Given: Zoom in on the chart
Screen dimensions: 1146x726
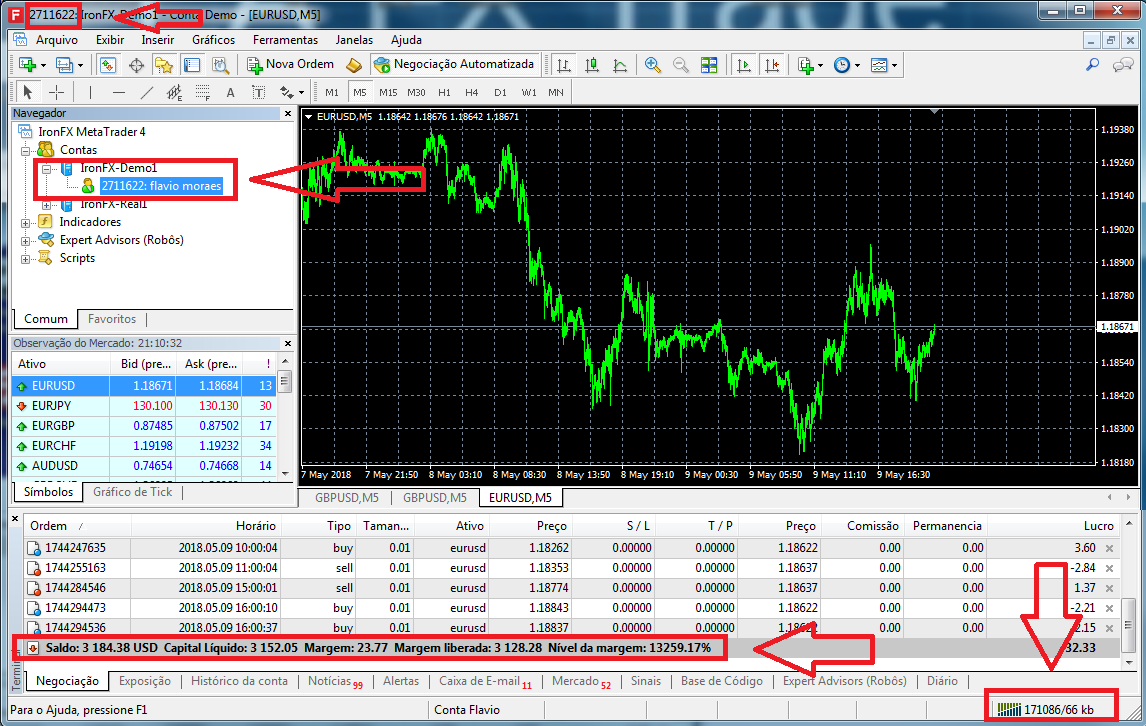Looking at the screenshot, I should click(653, 65).
